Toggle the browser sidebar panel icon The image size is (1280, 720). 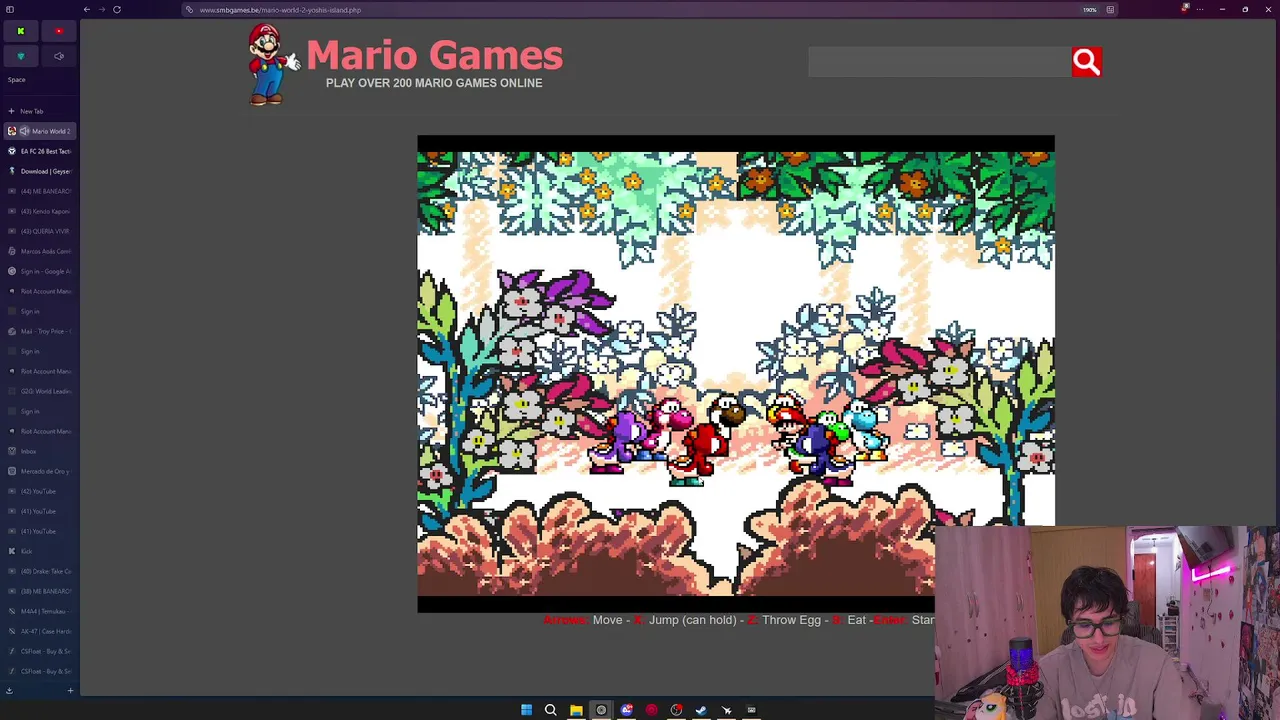coord(10,9)
